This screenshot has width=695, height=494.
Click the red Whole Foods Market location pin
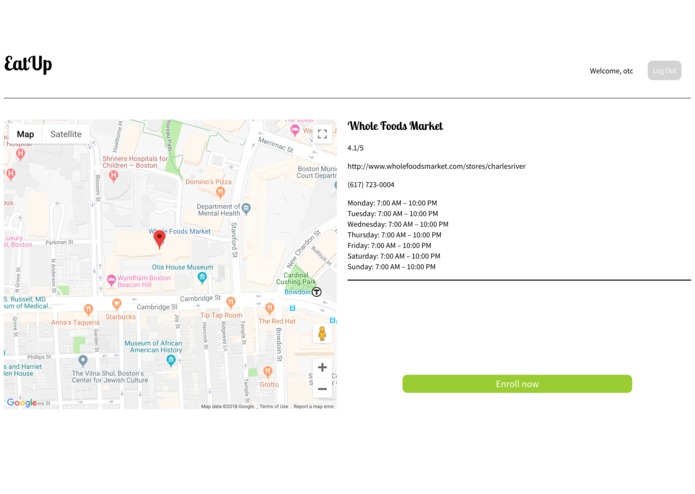pos(159,239)
